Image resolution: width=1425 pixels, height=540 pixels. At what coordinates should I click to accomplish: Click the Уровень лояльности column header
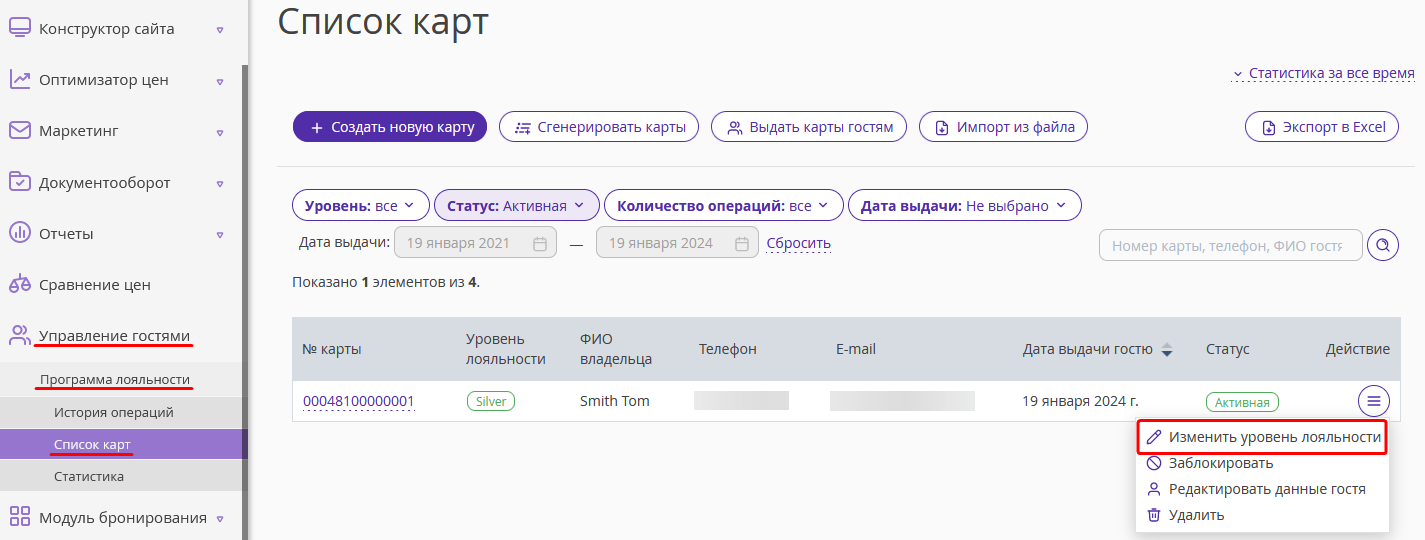coord(506,349)
